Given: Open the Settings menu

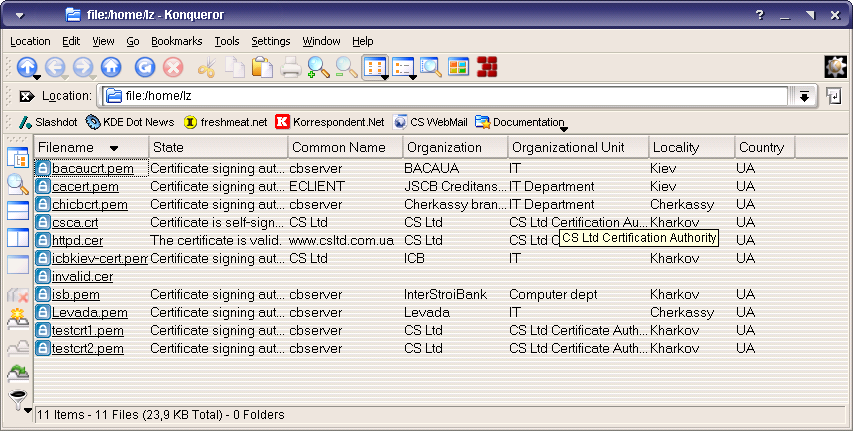Looking at the screenshot, I should click(x=270, y=41).
